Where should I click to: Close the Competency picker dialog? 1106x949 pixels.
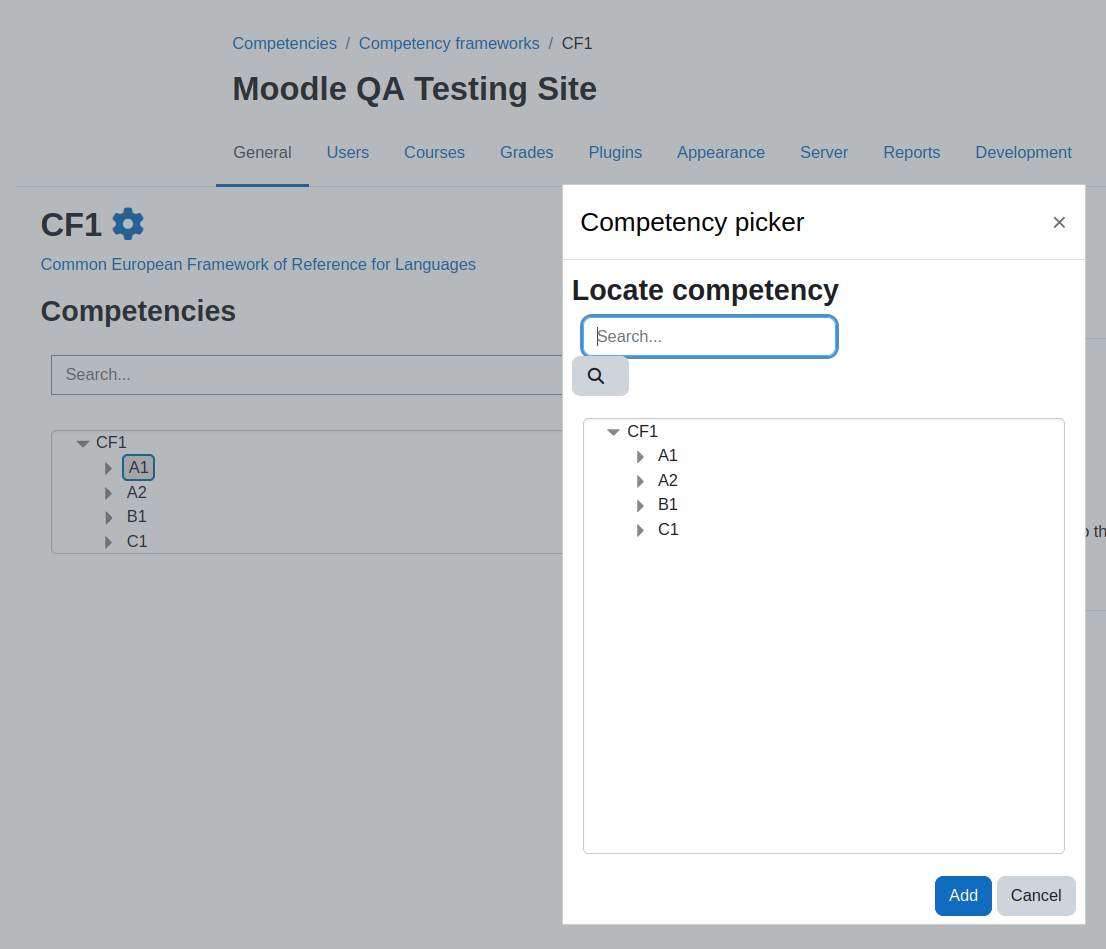click(1059, 223)
